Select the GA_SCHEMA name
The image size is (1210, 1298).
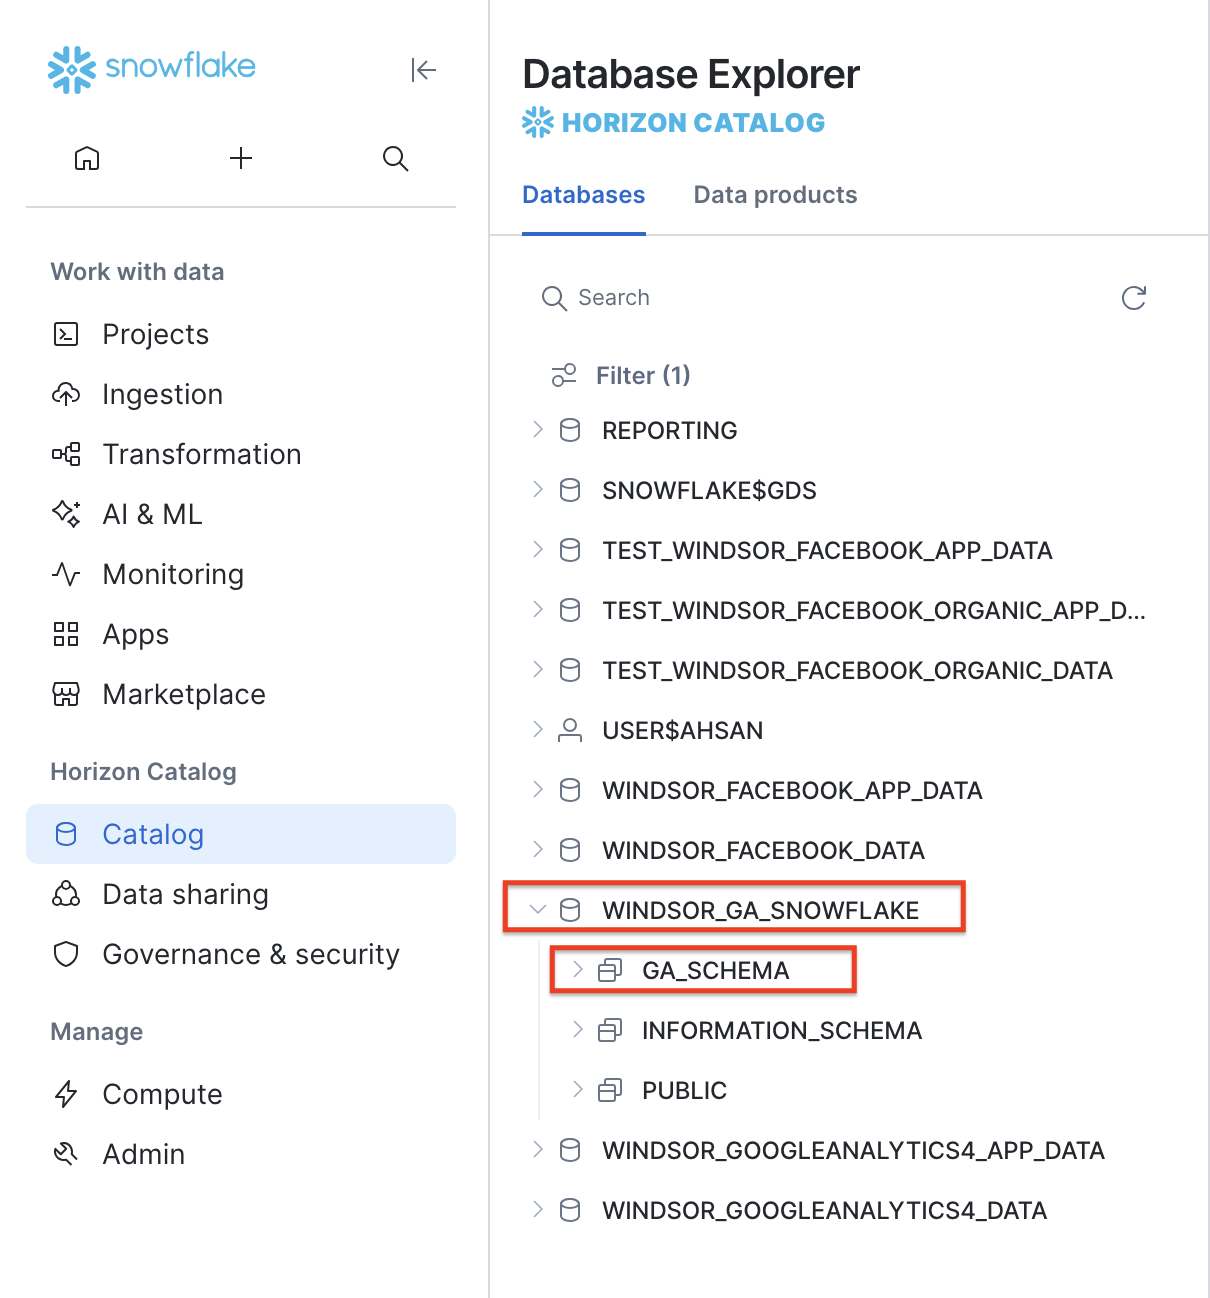716,970
